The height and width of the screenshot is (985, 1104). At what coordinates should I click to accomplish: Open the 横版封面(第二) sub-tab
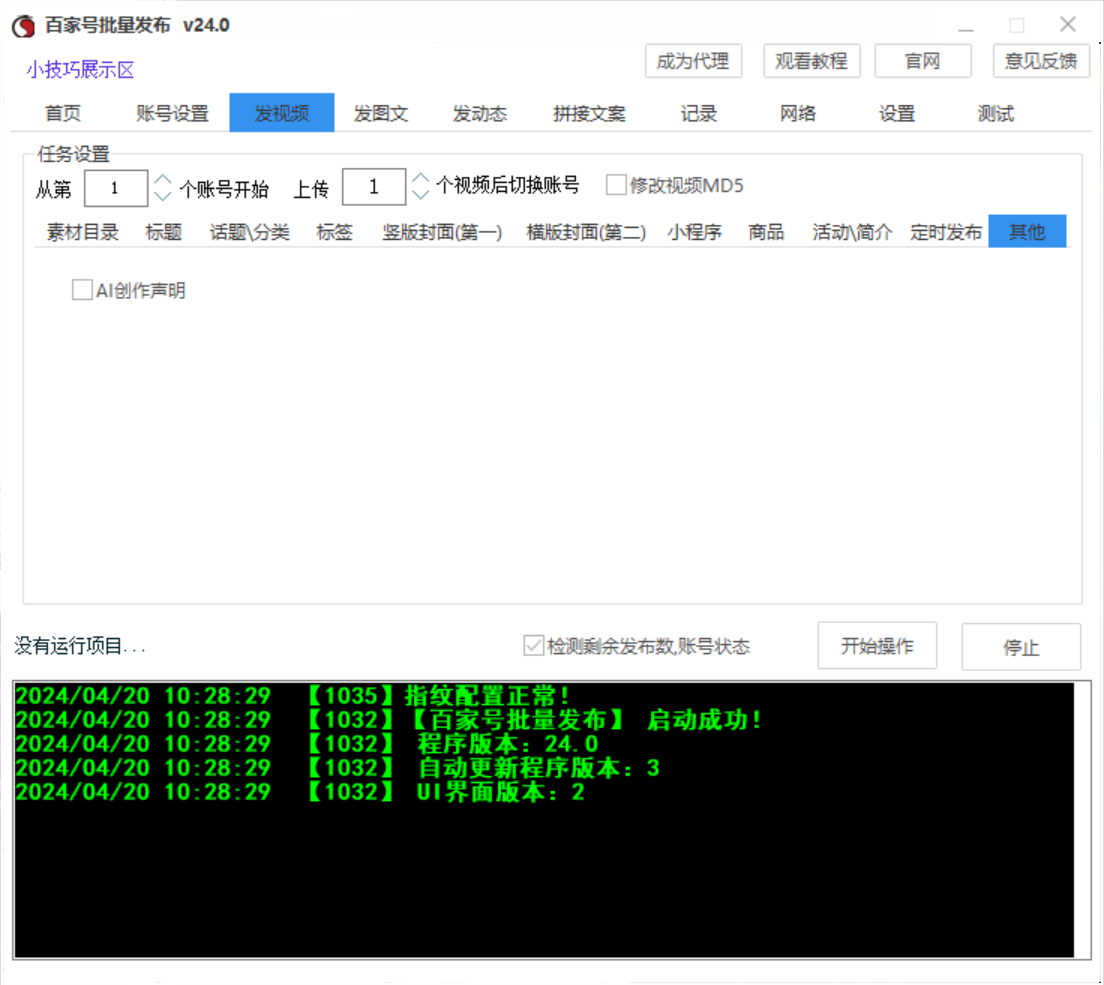tap(586, 232)
